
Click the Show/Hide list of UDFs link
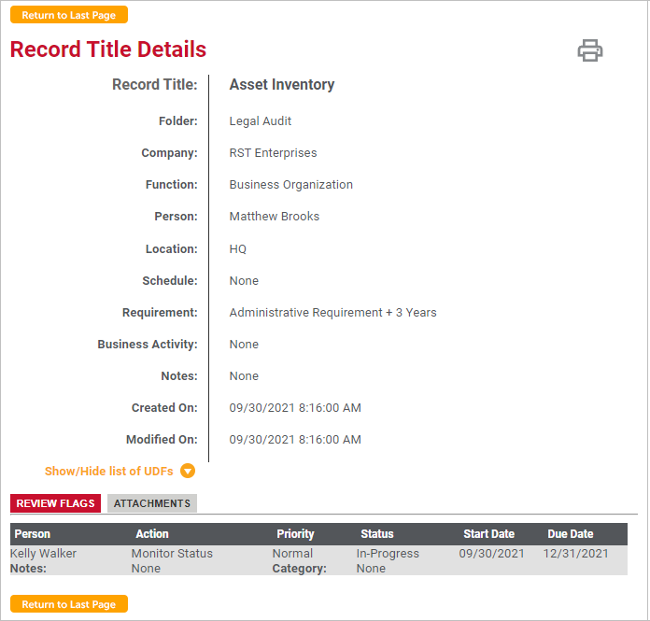point(109,471)
